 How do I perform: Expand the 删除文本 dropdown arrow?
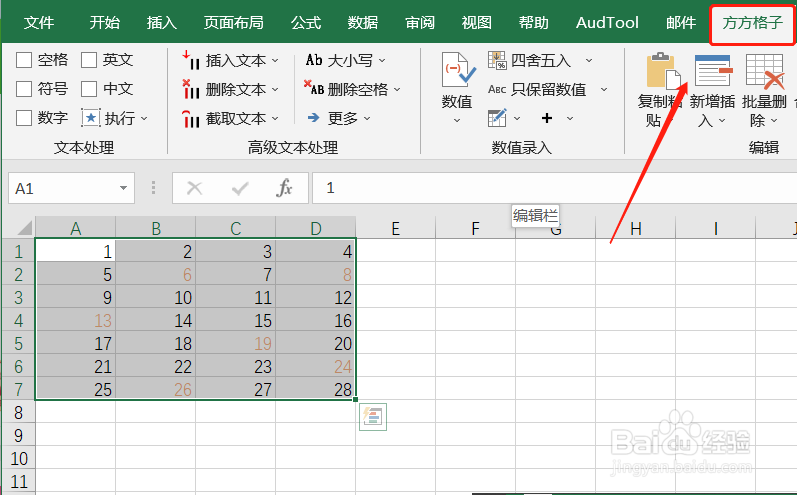click(x=275, y=89)
